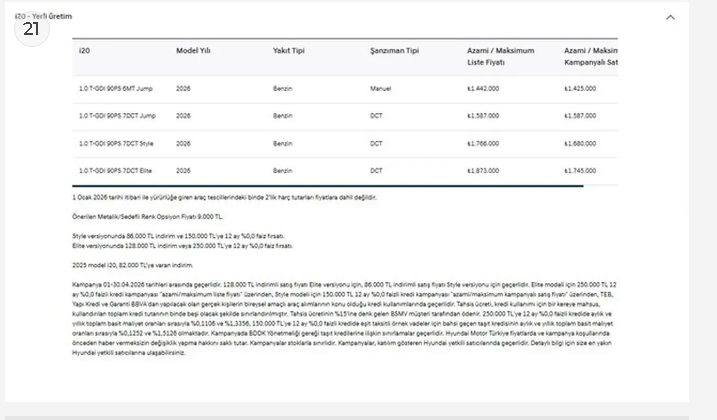Click the Şanzıman Tipi column header
The width and height of the screenshot is (717, 420).
[x=394, y=51]
